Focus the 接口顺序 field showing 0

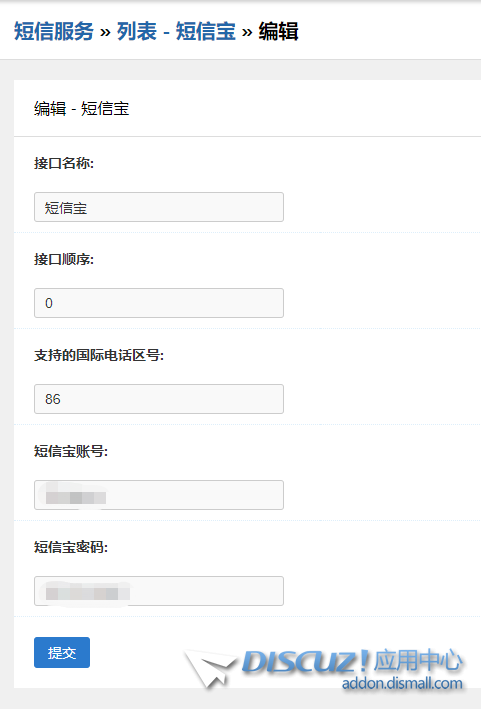tap(159, 303)
